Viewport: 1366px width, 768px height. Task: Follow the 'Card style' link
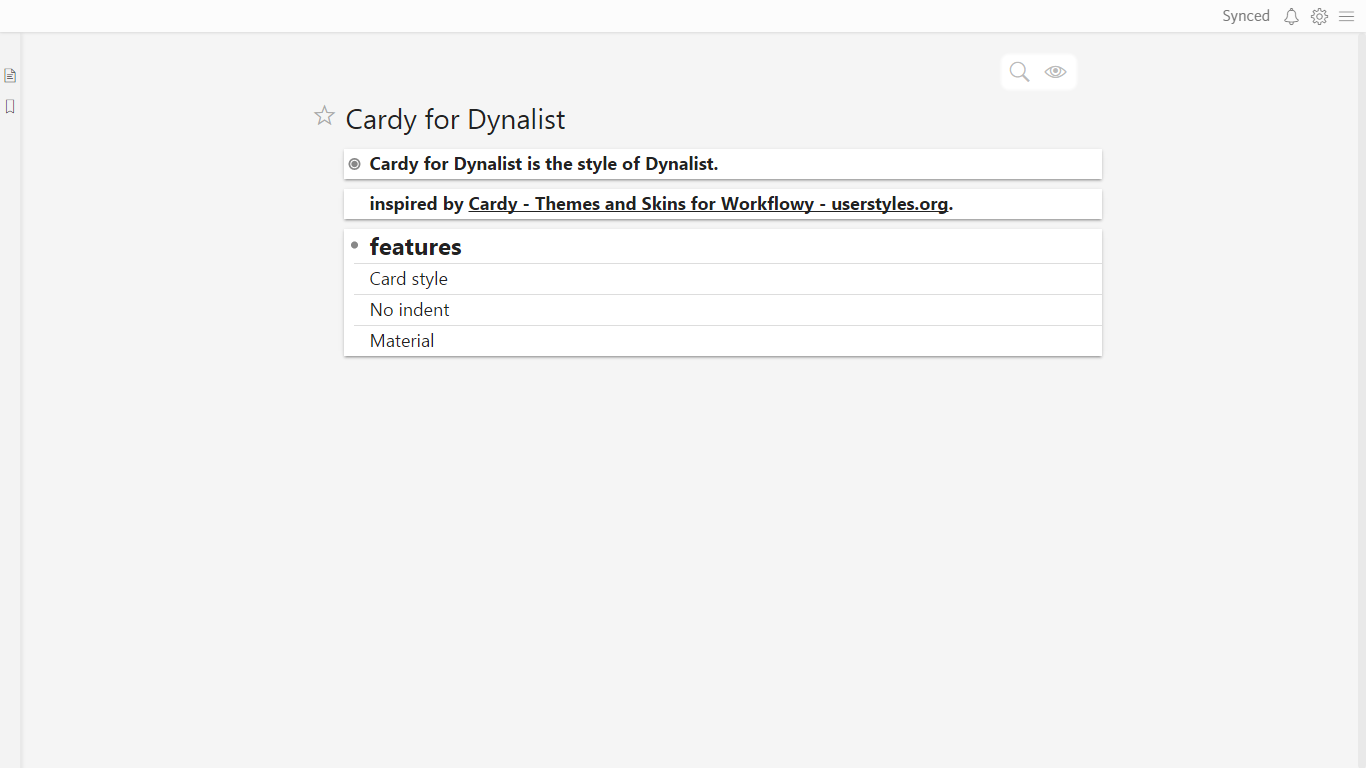(x=408, y=278)
